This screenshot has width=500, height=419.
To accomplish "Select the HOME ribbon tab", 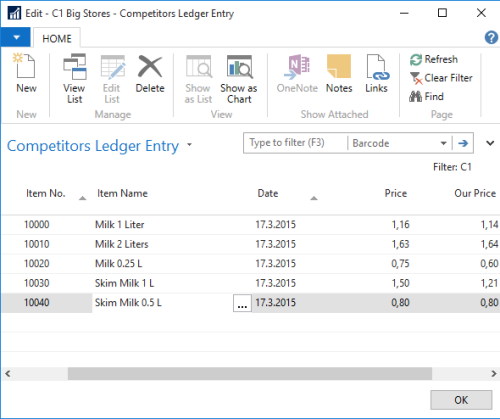I will pos(57,38).
